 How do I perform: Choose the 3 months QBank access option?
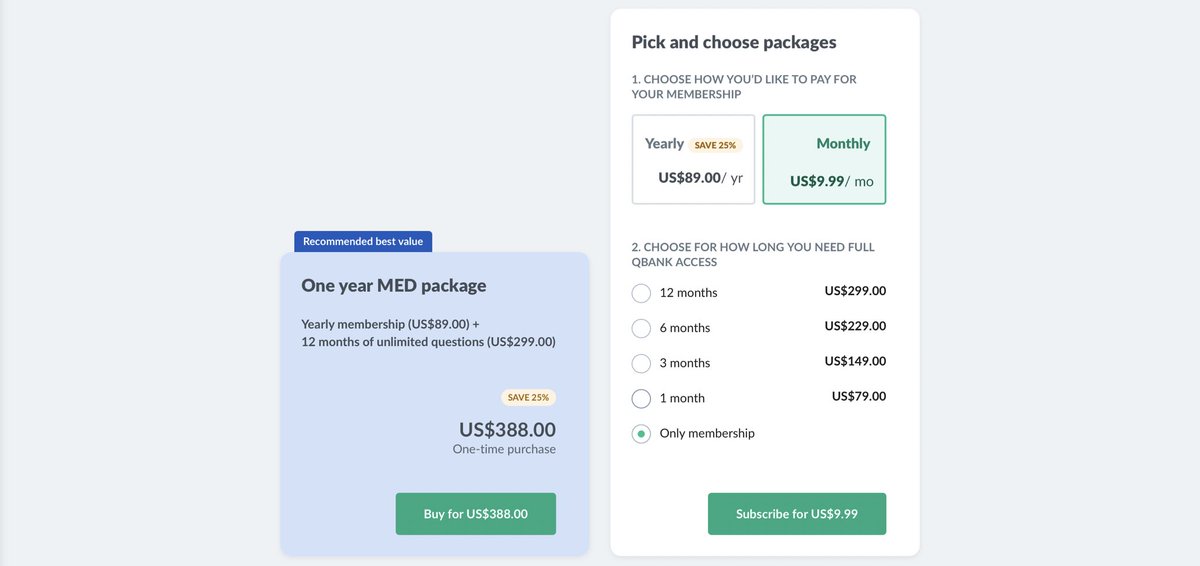pyautogui.click(x=641, y=363)
